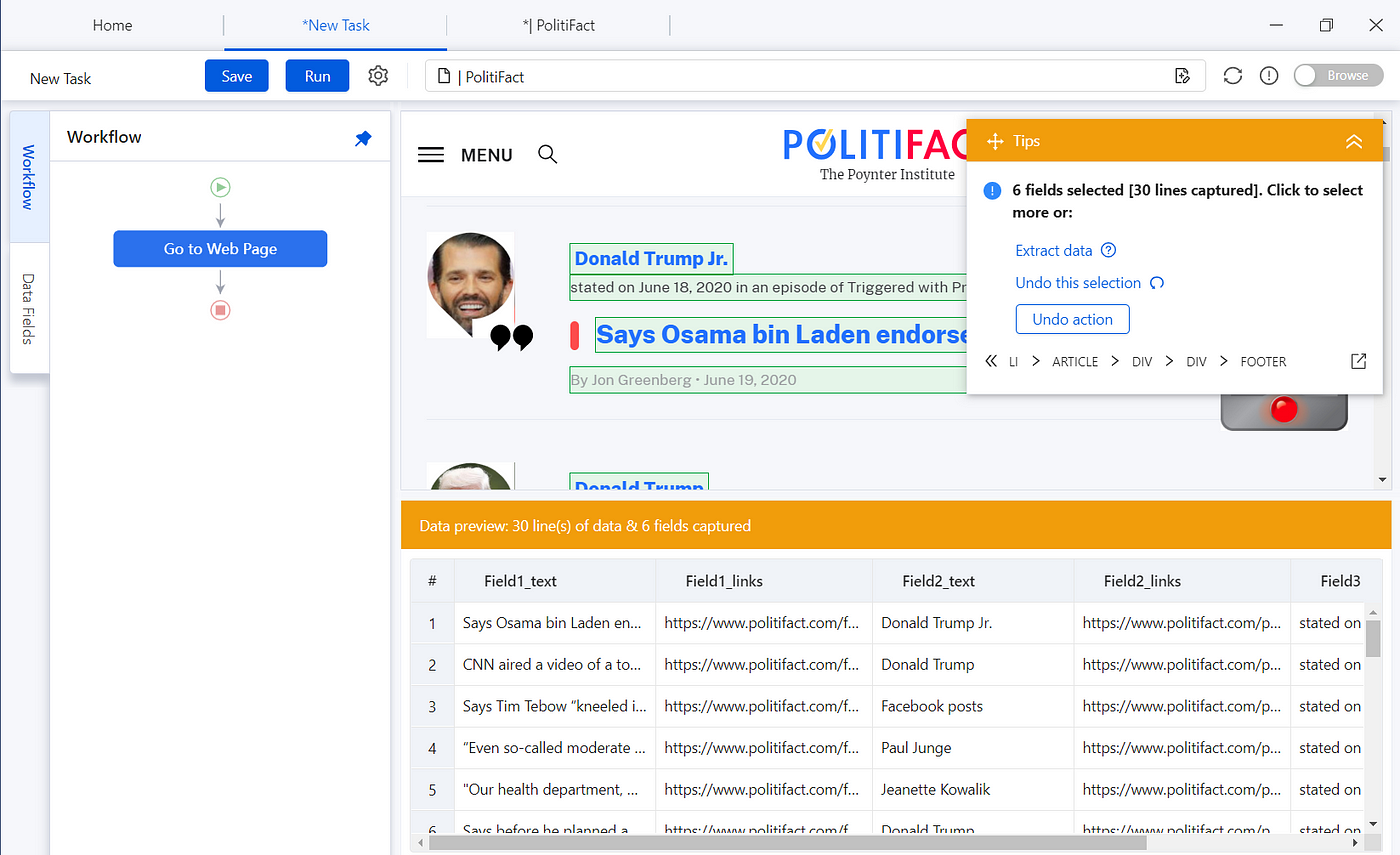The width and height of the screenshot is (1400, 855).
Task: Click the cell 'Facebook posts'
Action: point(973,706)
